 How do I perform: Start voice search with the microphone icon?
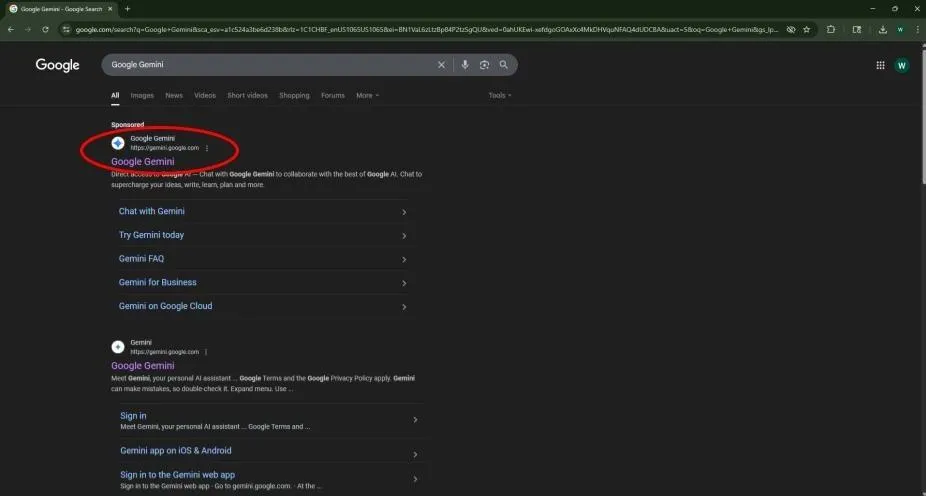pyautogui.click(x=465, y=65)
